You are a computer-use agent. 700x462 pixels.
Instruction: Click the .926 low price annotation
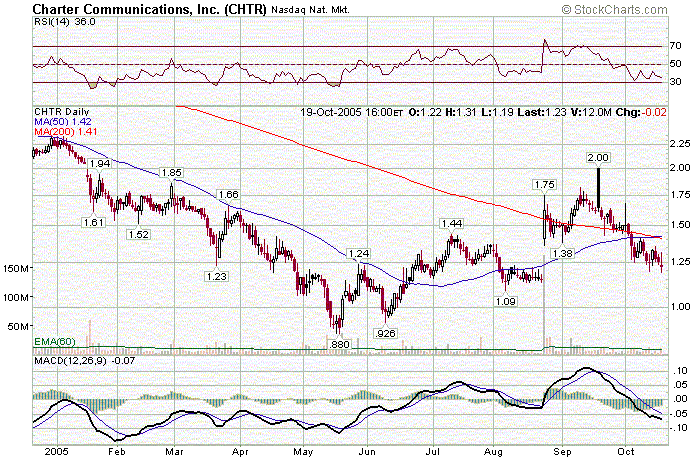click(x=385, y=333)
